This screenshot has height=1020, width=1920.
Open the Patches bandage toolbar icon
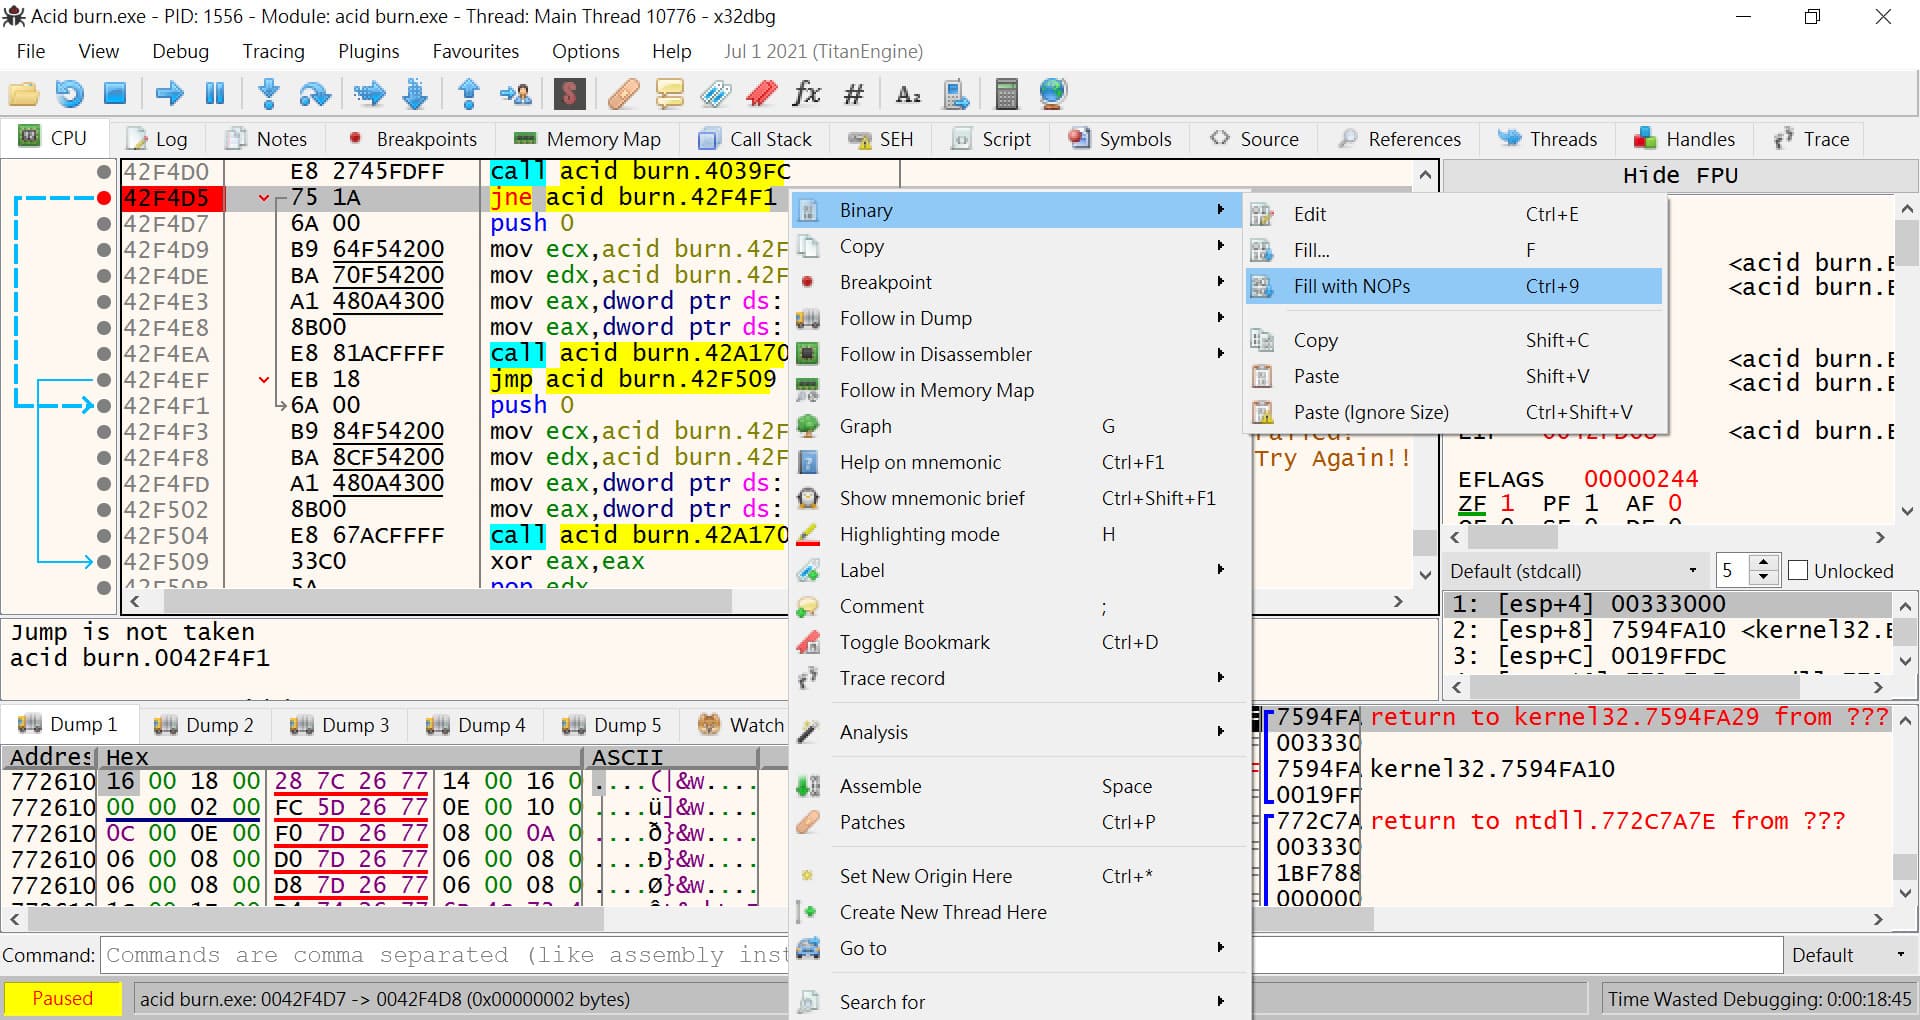[623, 94]
